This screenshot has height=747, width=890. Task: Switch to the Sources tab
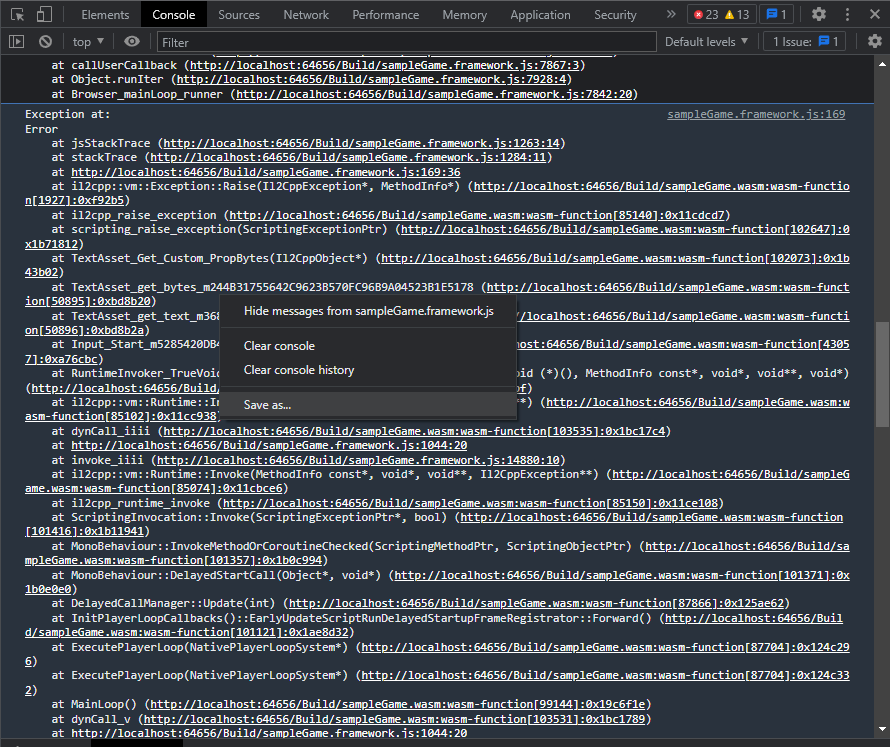[x=239, y=15]
